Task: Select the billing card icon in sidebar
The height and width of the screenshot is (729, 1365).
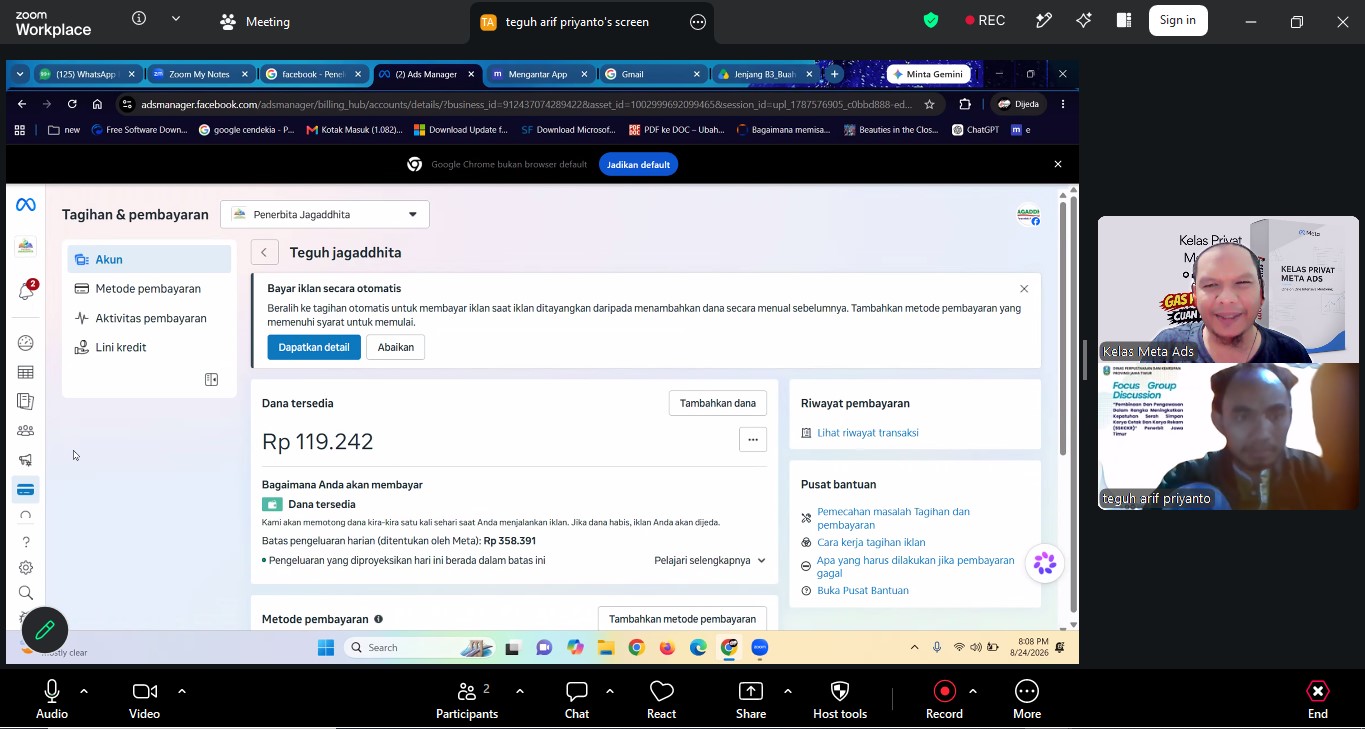Action: (26, 490)
